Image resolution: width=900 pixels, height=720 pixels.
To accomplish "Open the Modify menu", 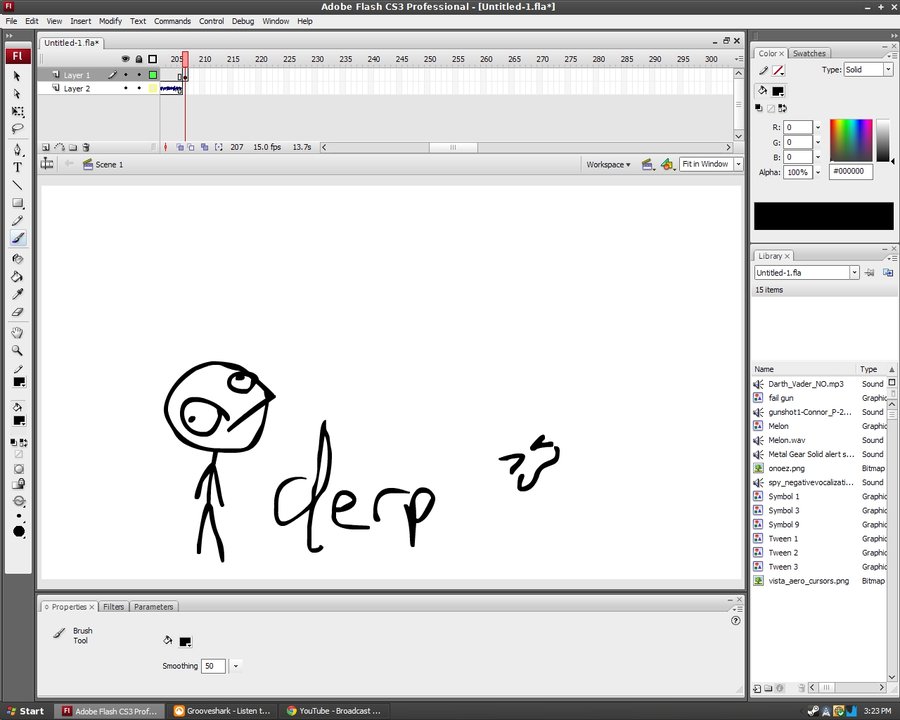I will tap(110, 21).
